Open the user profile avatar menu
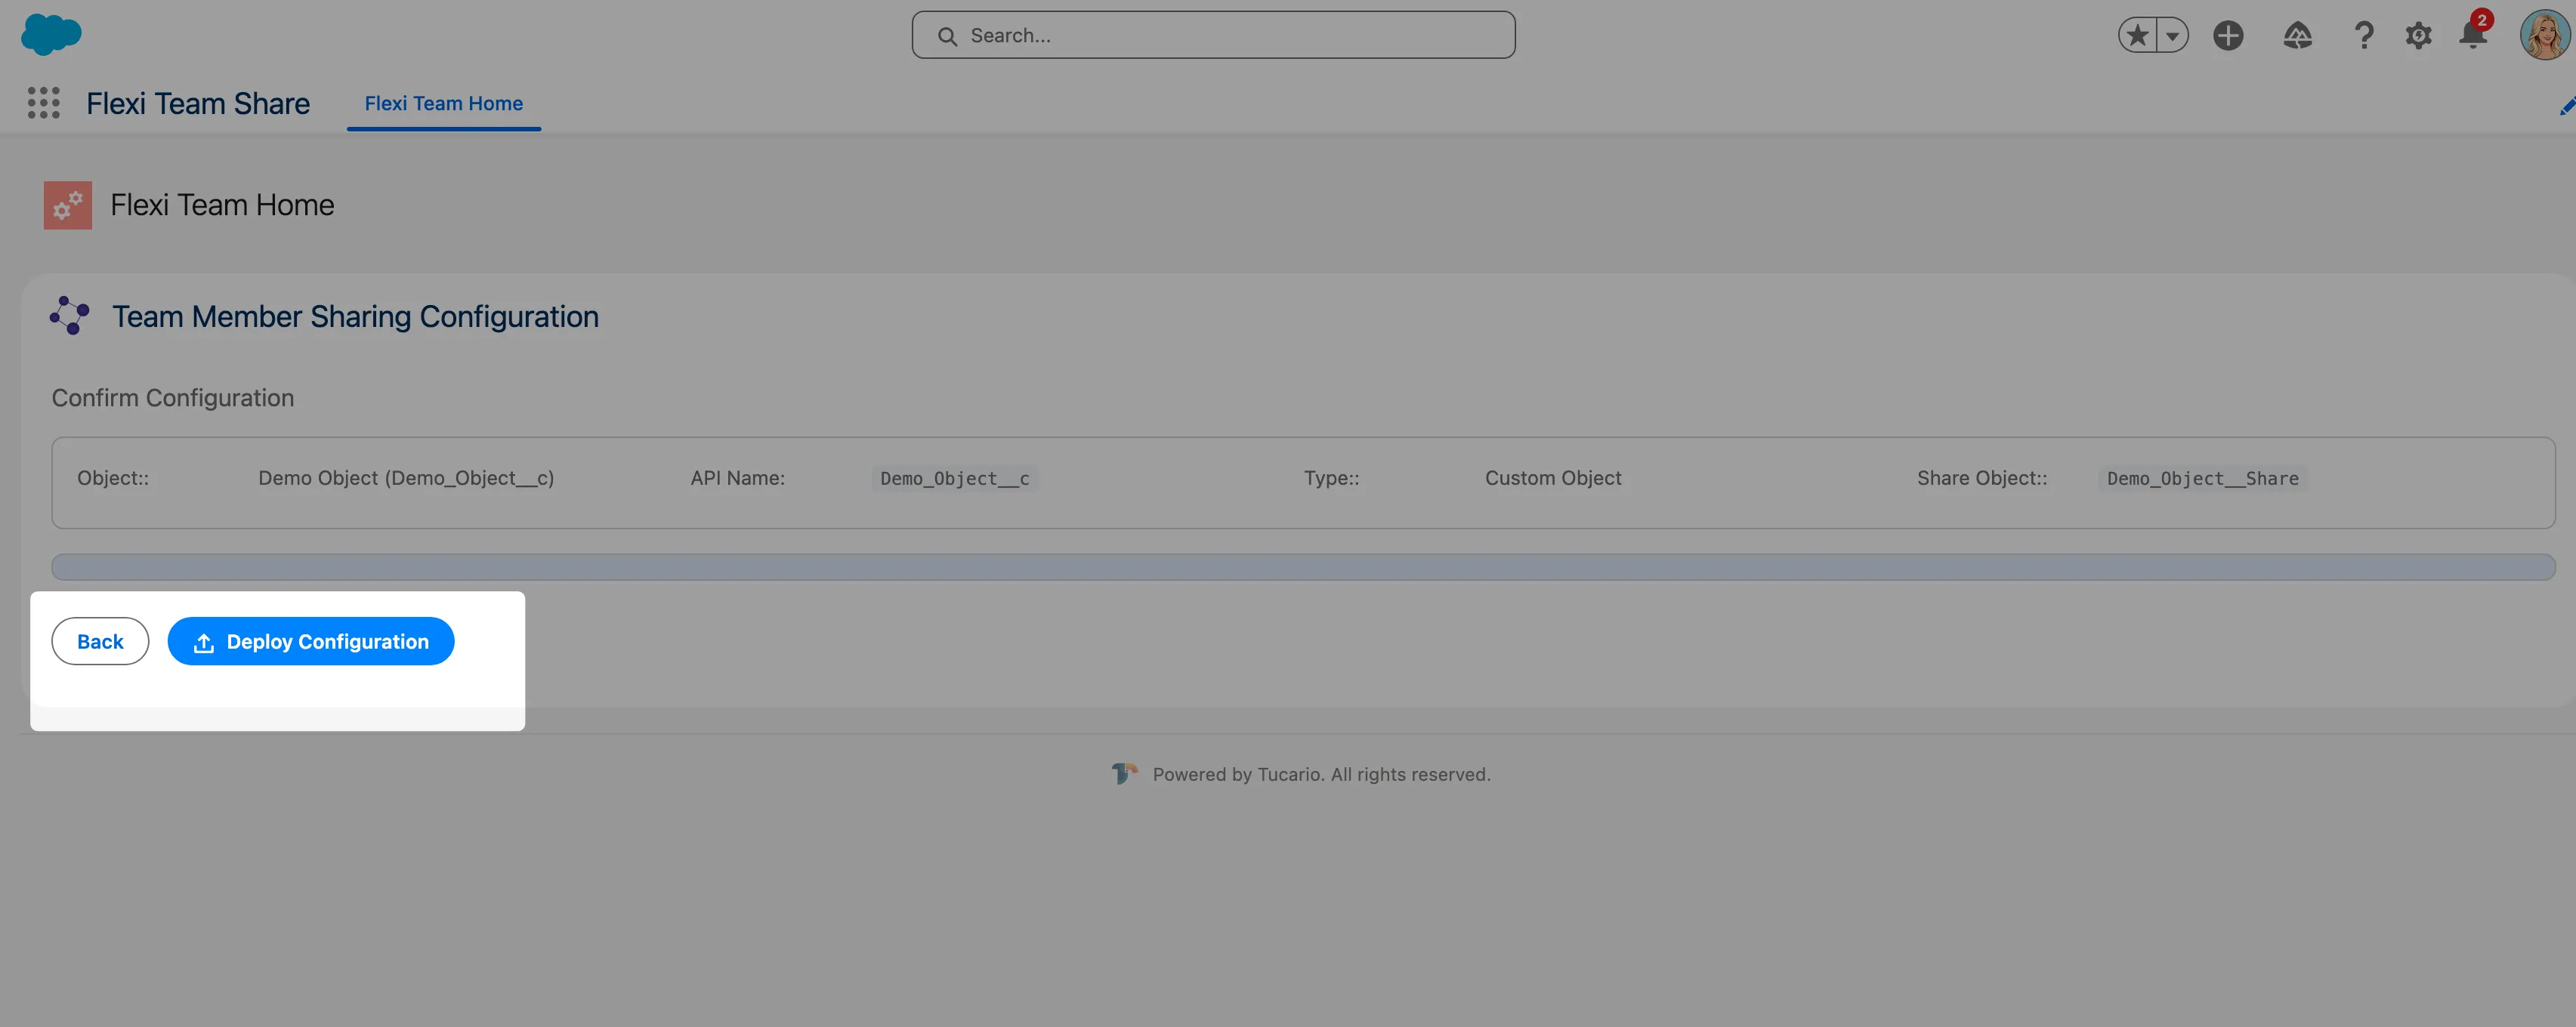 coord(2544,35)
